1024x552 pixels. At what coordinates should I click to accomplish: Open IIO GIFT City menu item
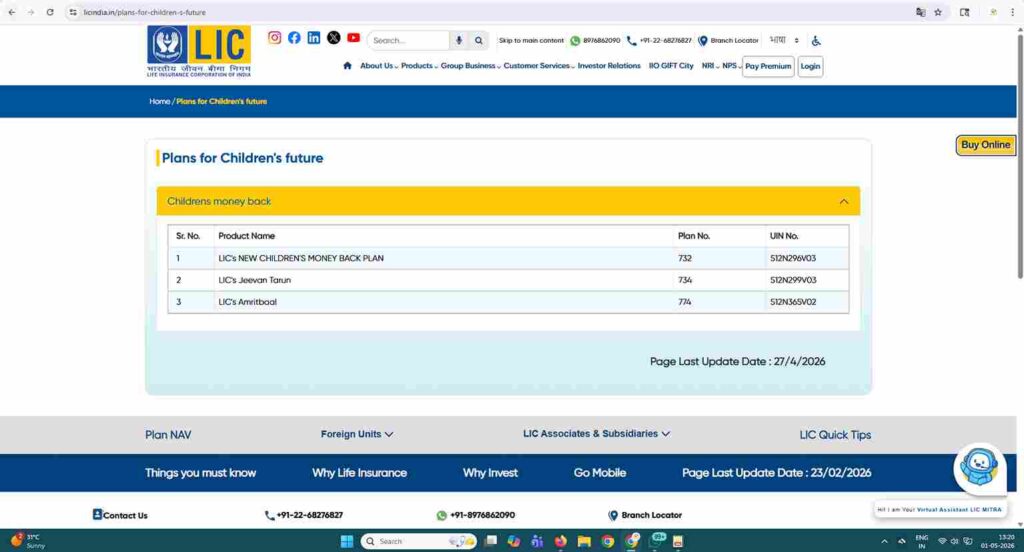tap(671, 66)
